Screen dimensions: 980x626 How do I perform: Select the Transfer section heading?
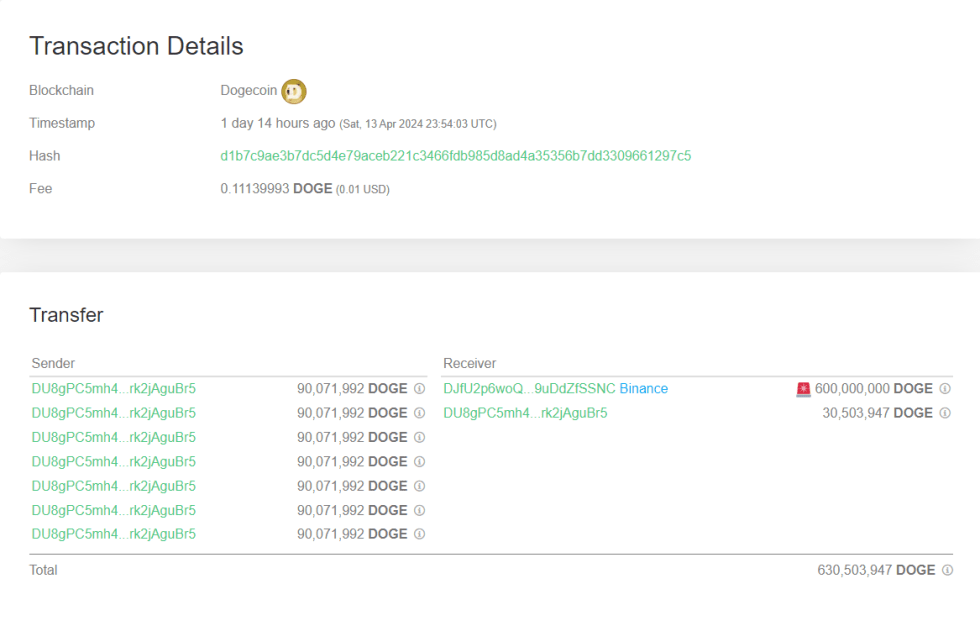click(66, 314)
